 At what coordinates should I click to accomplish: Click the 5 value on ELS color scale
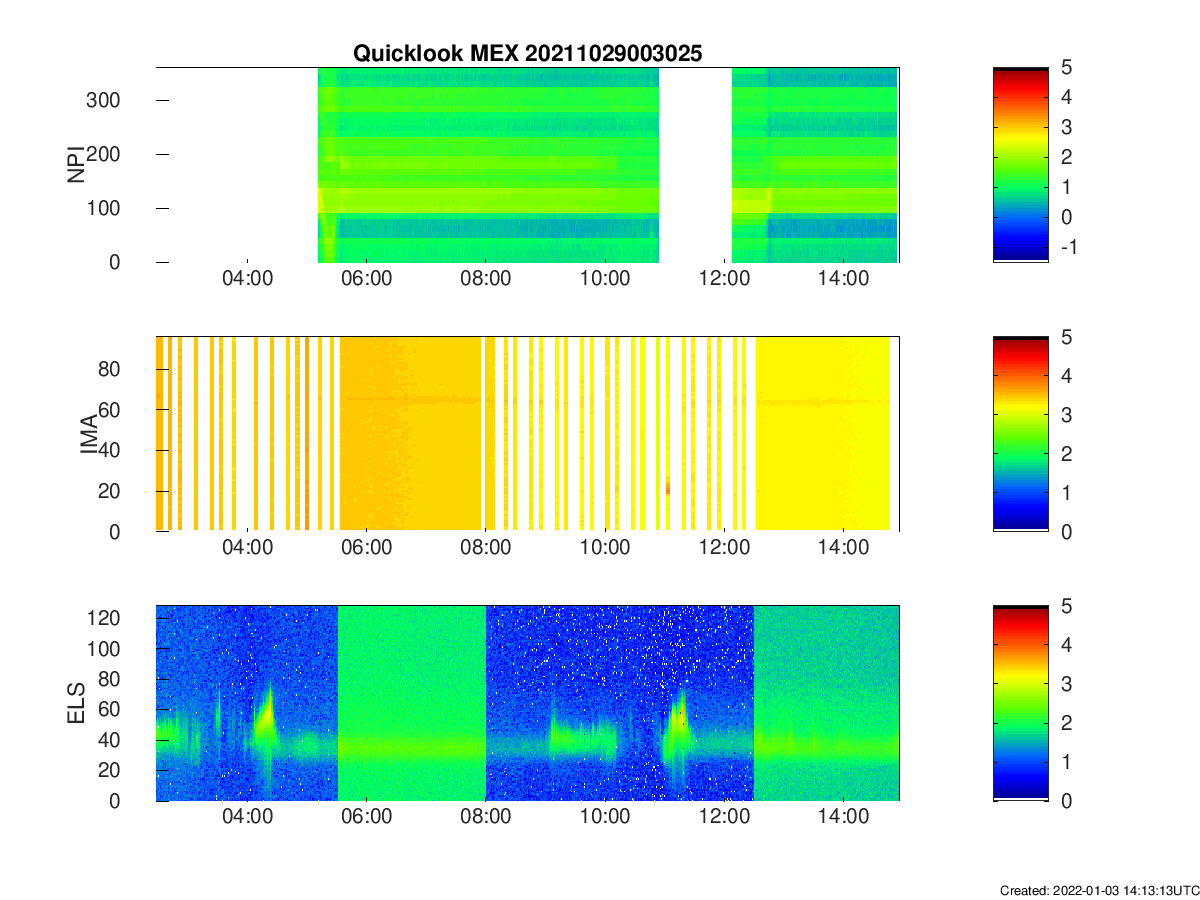[x=1067, y=607]
